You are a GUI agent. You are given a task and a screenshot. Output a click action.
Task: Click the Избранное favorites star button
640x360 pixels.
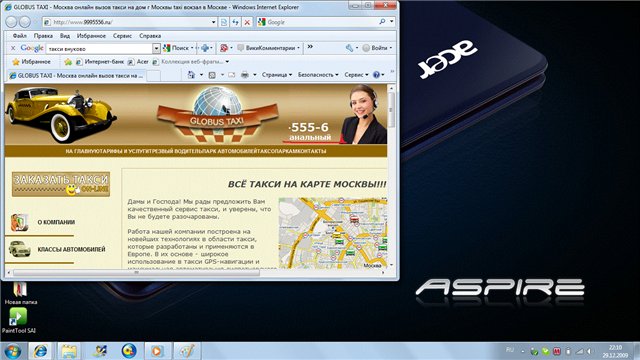tap(31, 62)
